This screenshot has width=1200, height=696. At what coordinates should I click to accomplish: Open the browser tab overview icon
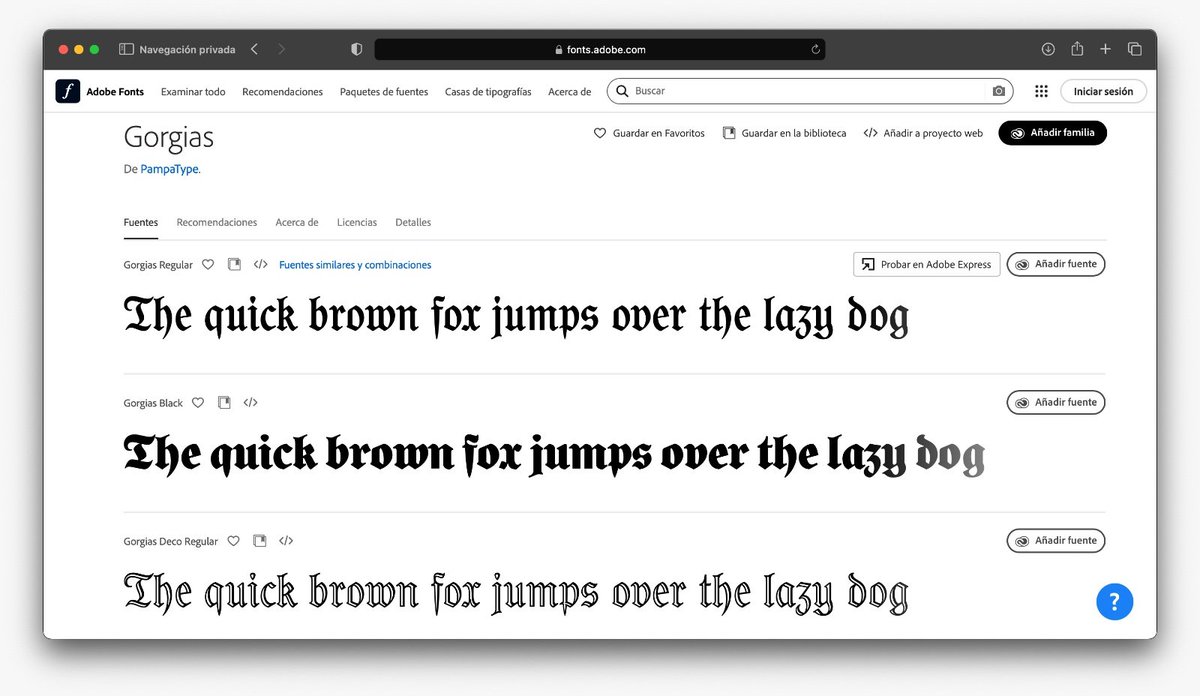[1135, 48]
